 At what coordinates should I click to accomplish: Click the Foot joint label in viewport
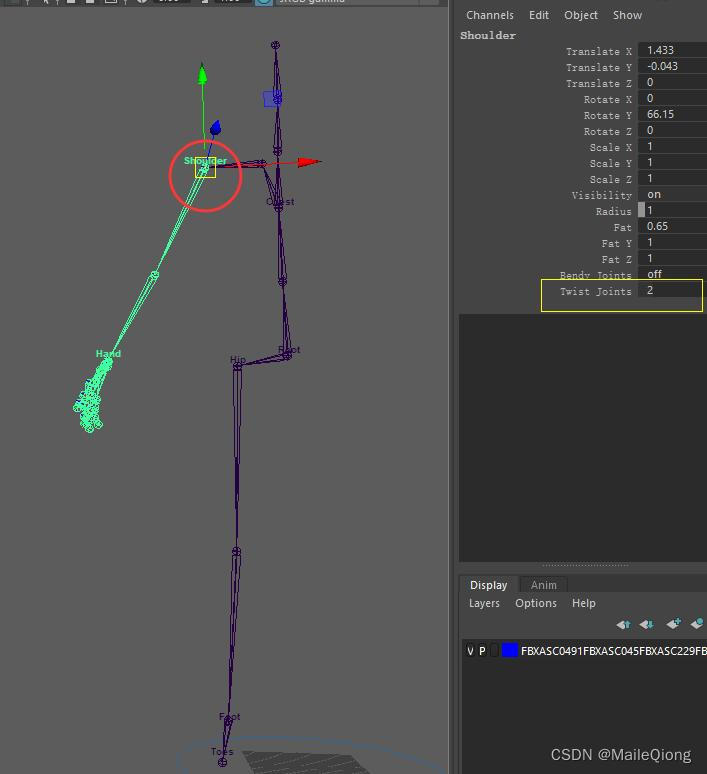point(230,717)
